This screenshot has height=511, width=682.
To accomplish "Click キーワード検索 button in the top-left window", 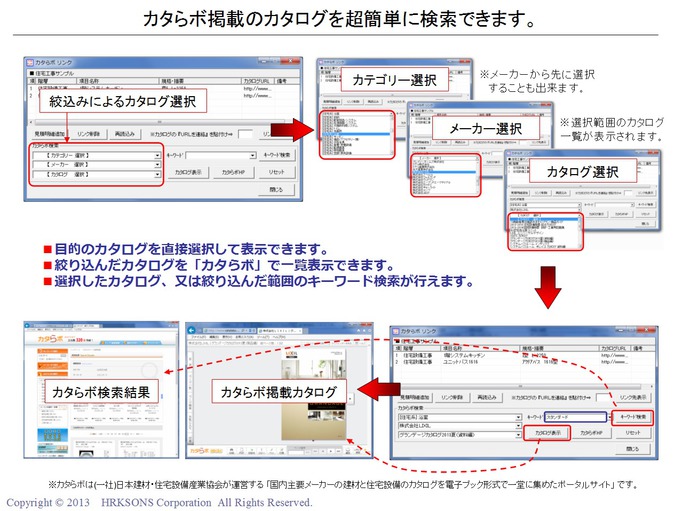I will click(277, 155).
